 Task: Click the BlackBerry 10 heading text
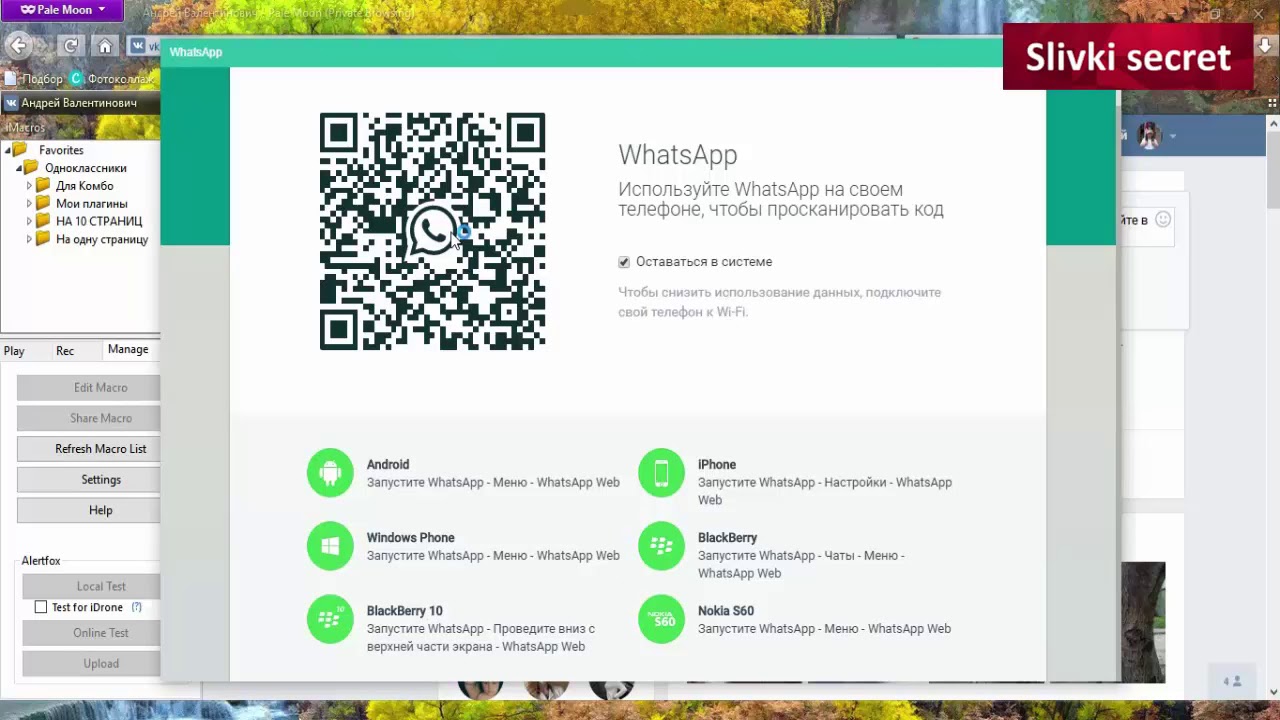coord(404,611)
